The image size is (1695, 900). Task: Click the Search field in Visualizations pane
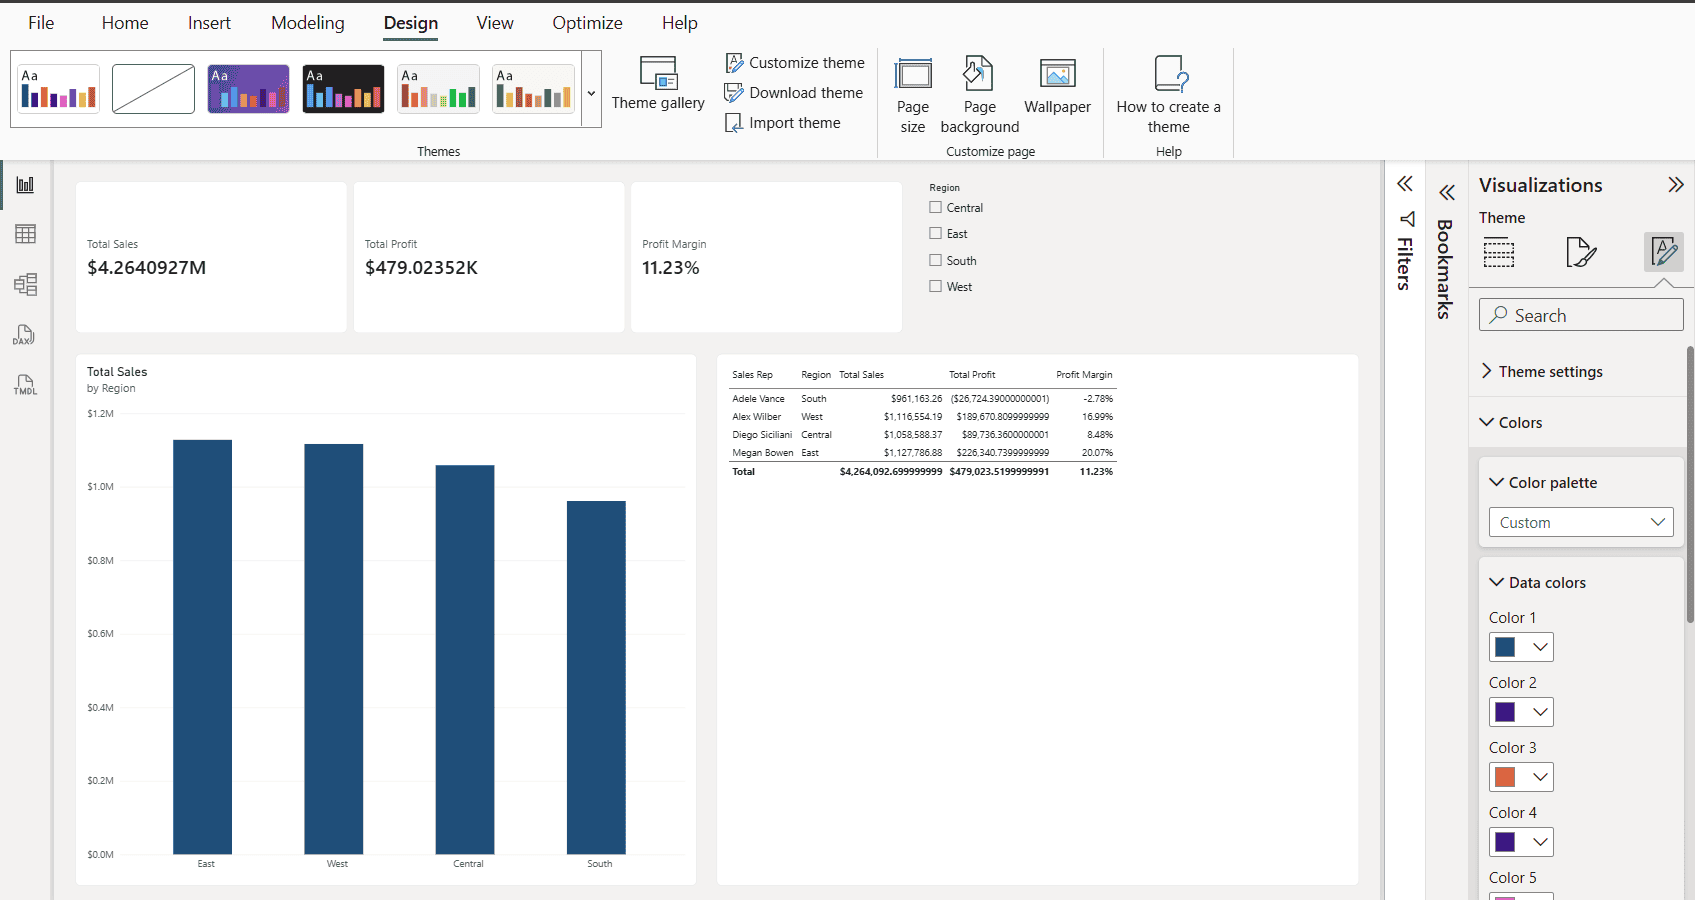click(x=1581, y=315)
